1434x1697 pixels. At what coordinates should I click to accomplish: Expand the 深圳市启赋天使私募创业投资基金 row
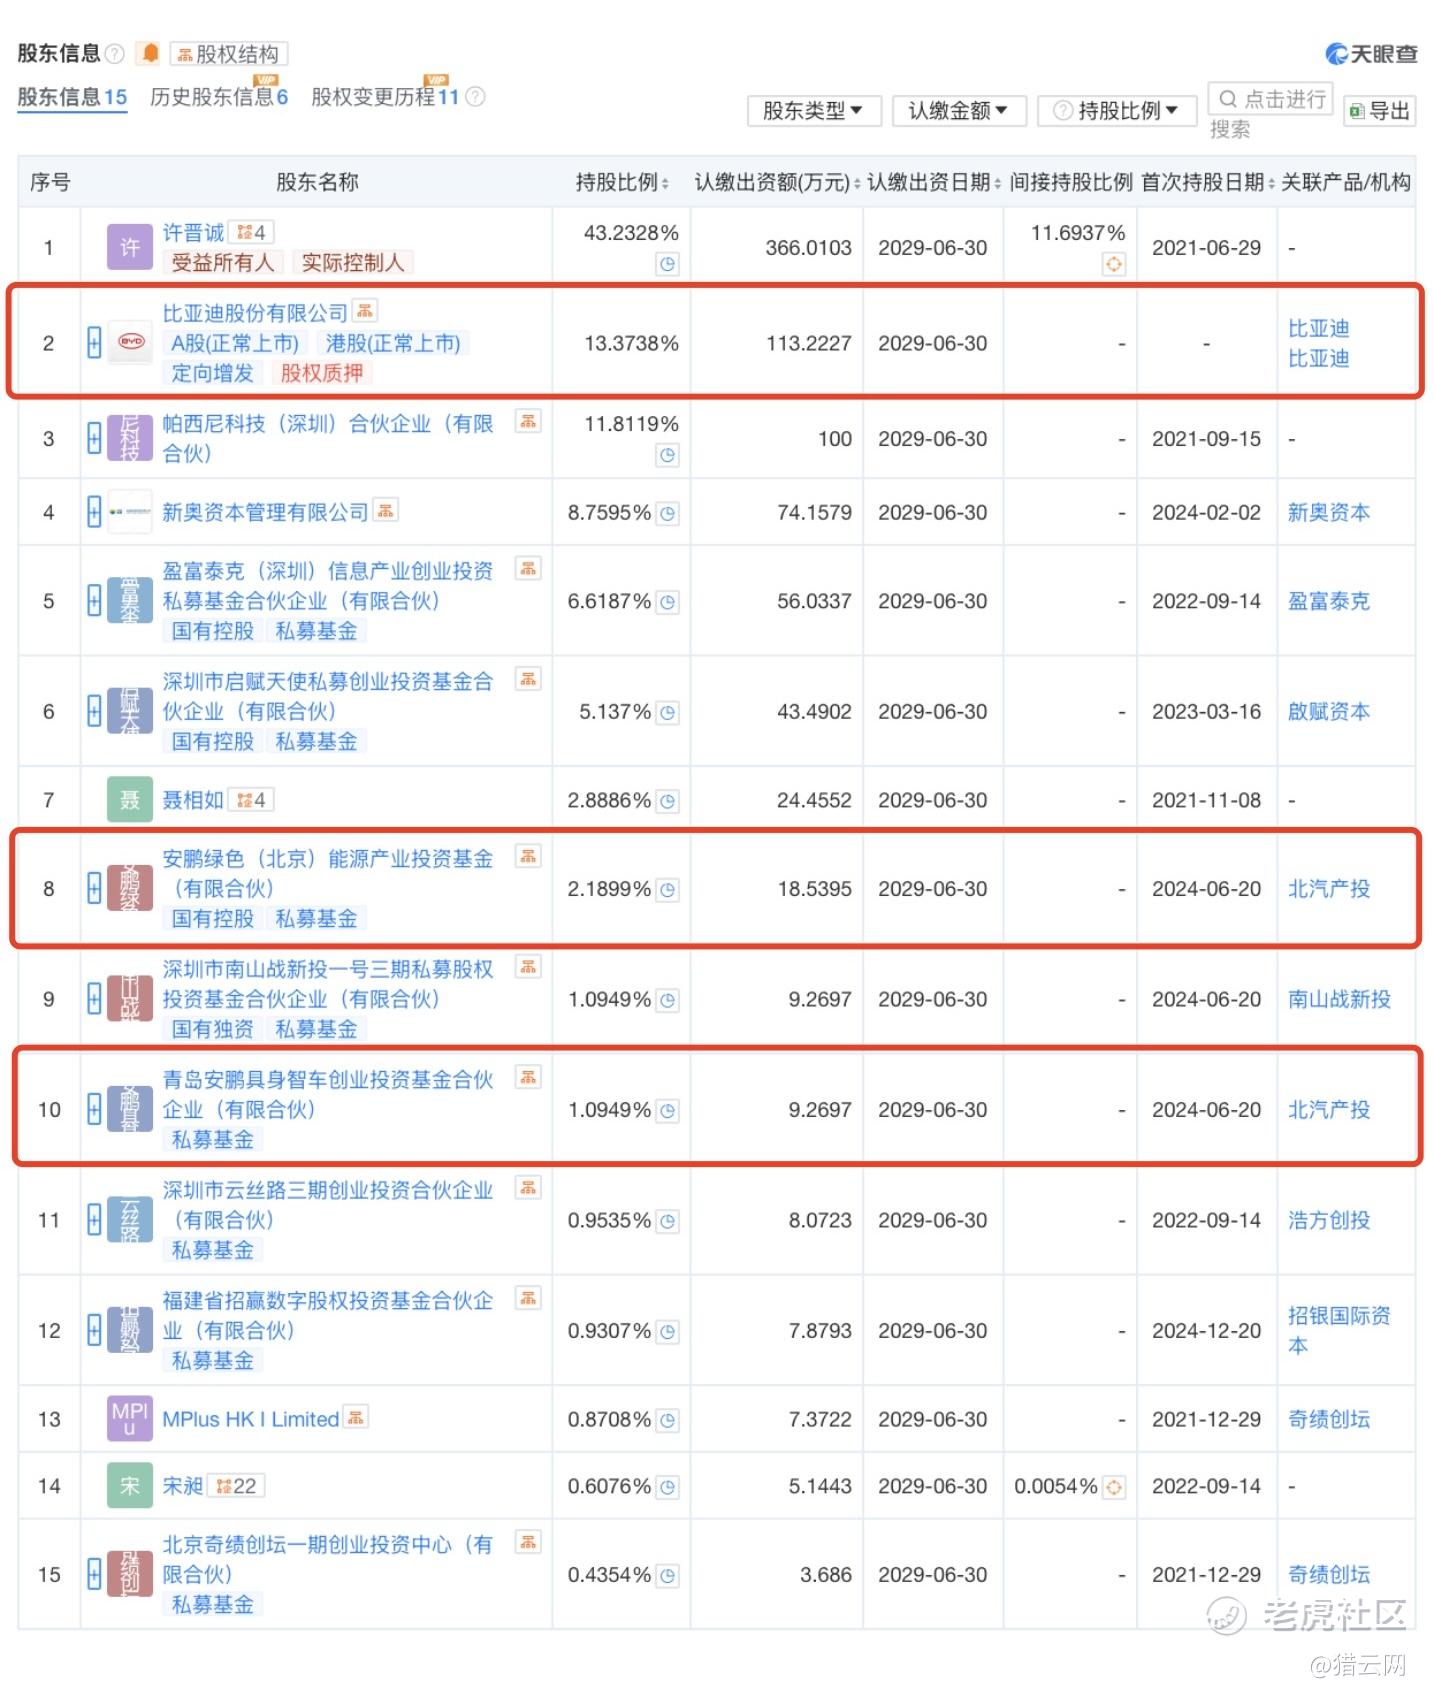(x=94, y=712)
